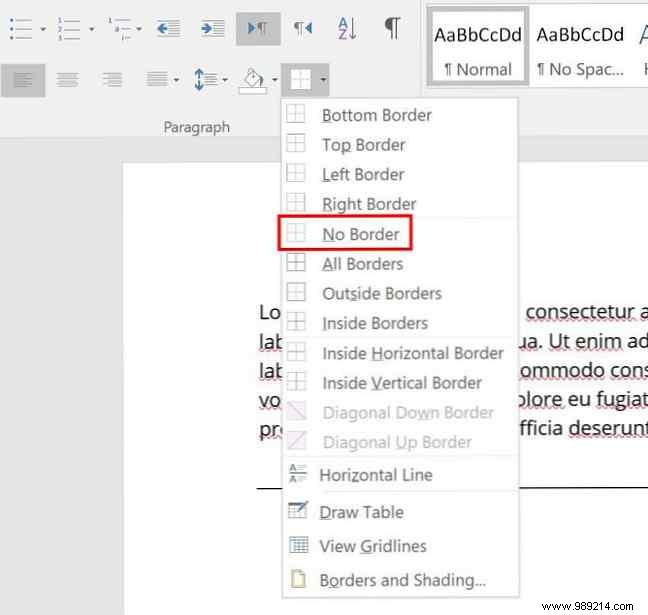
Task: Choose Inside Horizontal Border option
Action: 400,353
